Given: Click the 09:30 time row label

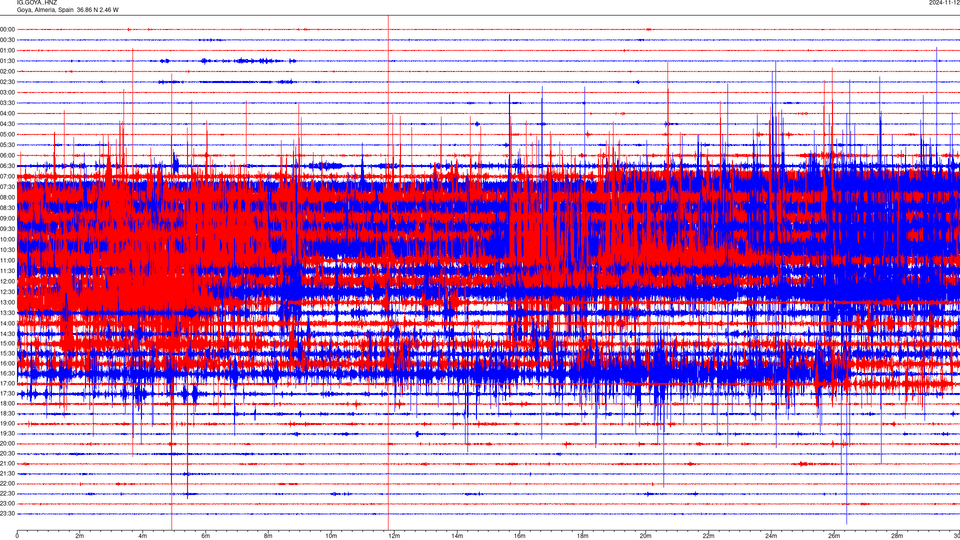Looking at the screenshot, I should pos(8,229).
